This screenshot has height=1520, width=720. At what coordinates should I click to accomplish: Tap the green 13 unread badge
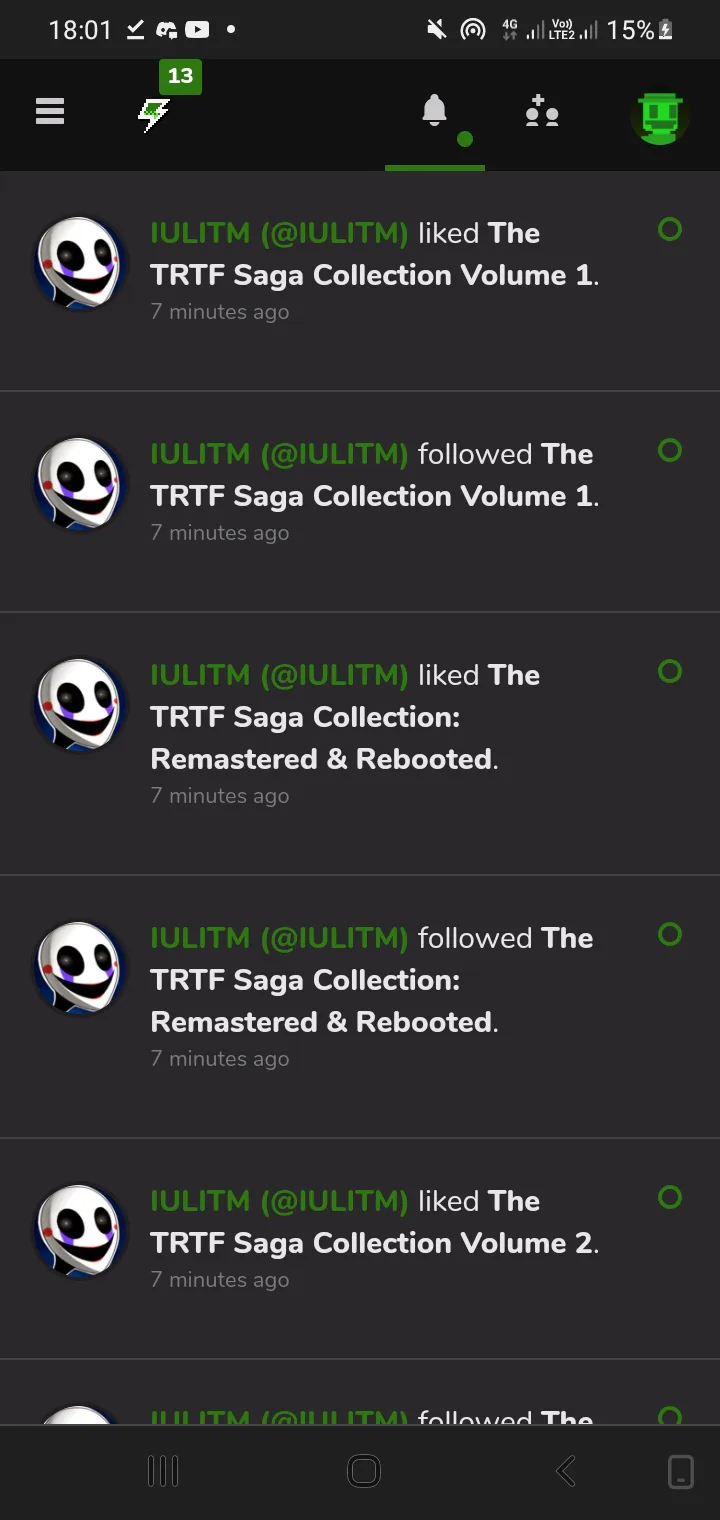coord(180,76)
